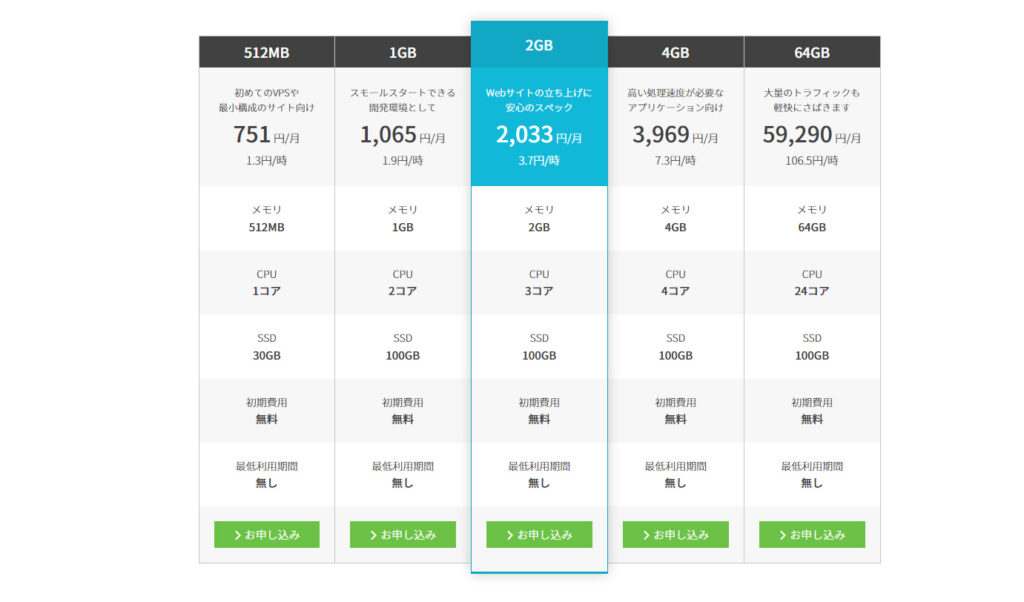Click the CPU 24コア value
Image resolution: width=1024 pixels, height=602 pixels.
tap(812, 291)
